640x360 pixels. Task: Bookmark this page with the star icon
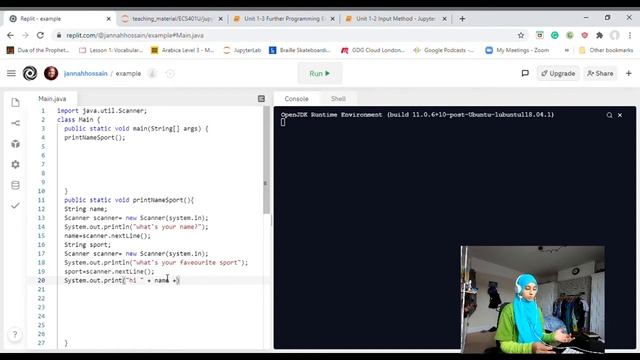tap(521, 36)
